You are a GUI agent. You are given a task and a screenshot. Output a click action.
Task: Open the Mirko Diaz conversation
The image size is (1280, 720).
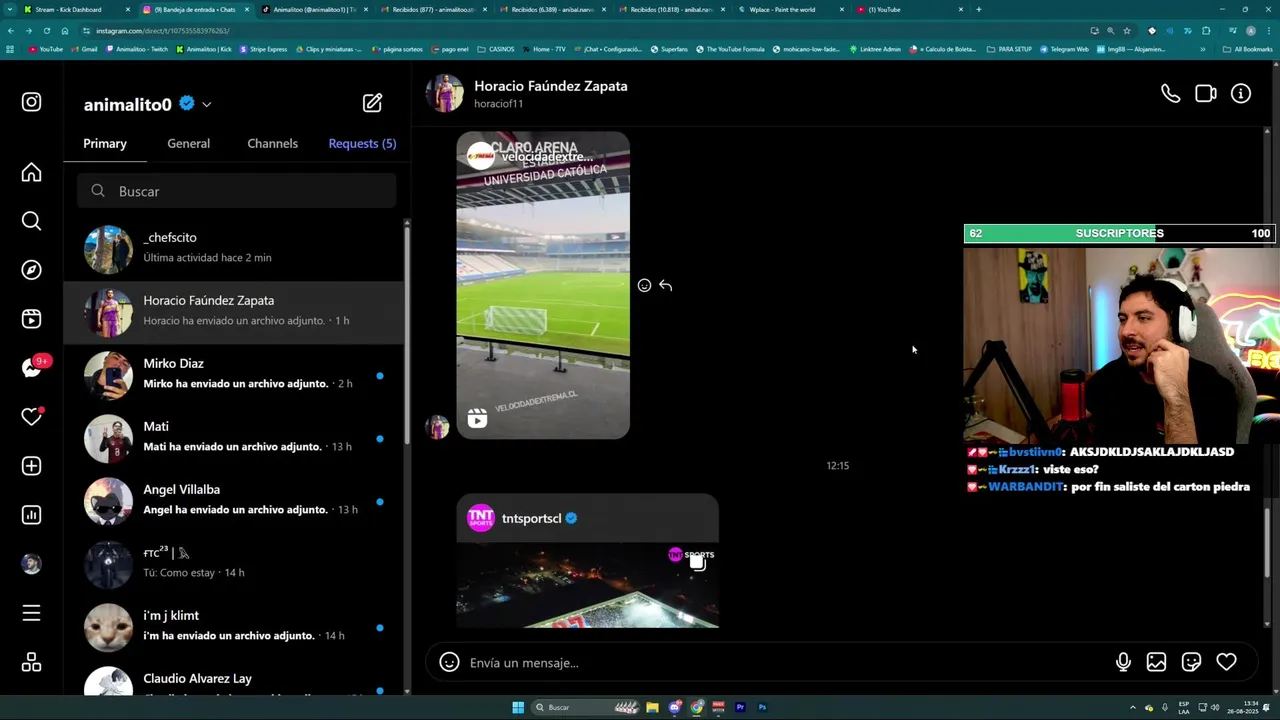click(234, 375)
